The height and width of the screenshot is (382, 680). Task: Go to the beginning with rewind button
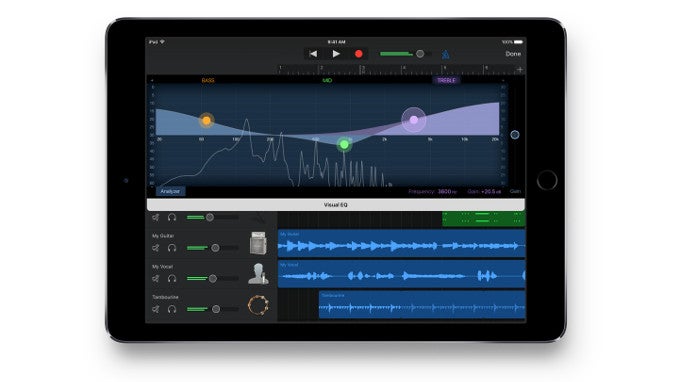[313, 54]
